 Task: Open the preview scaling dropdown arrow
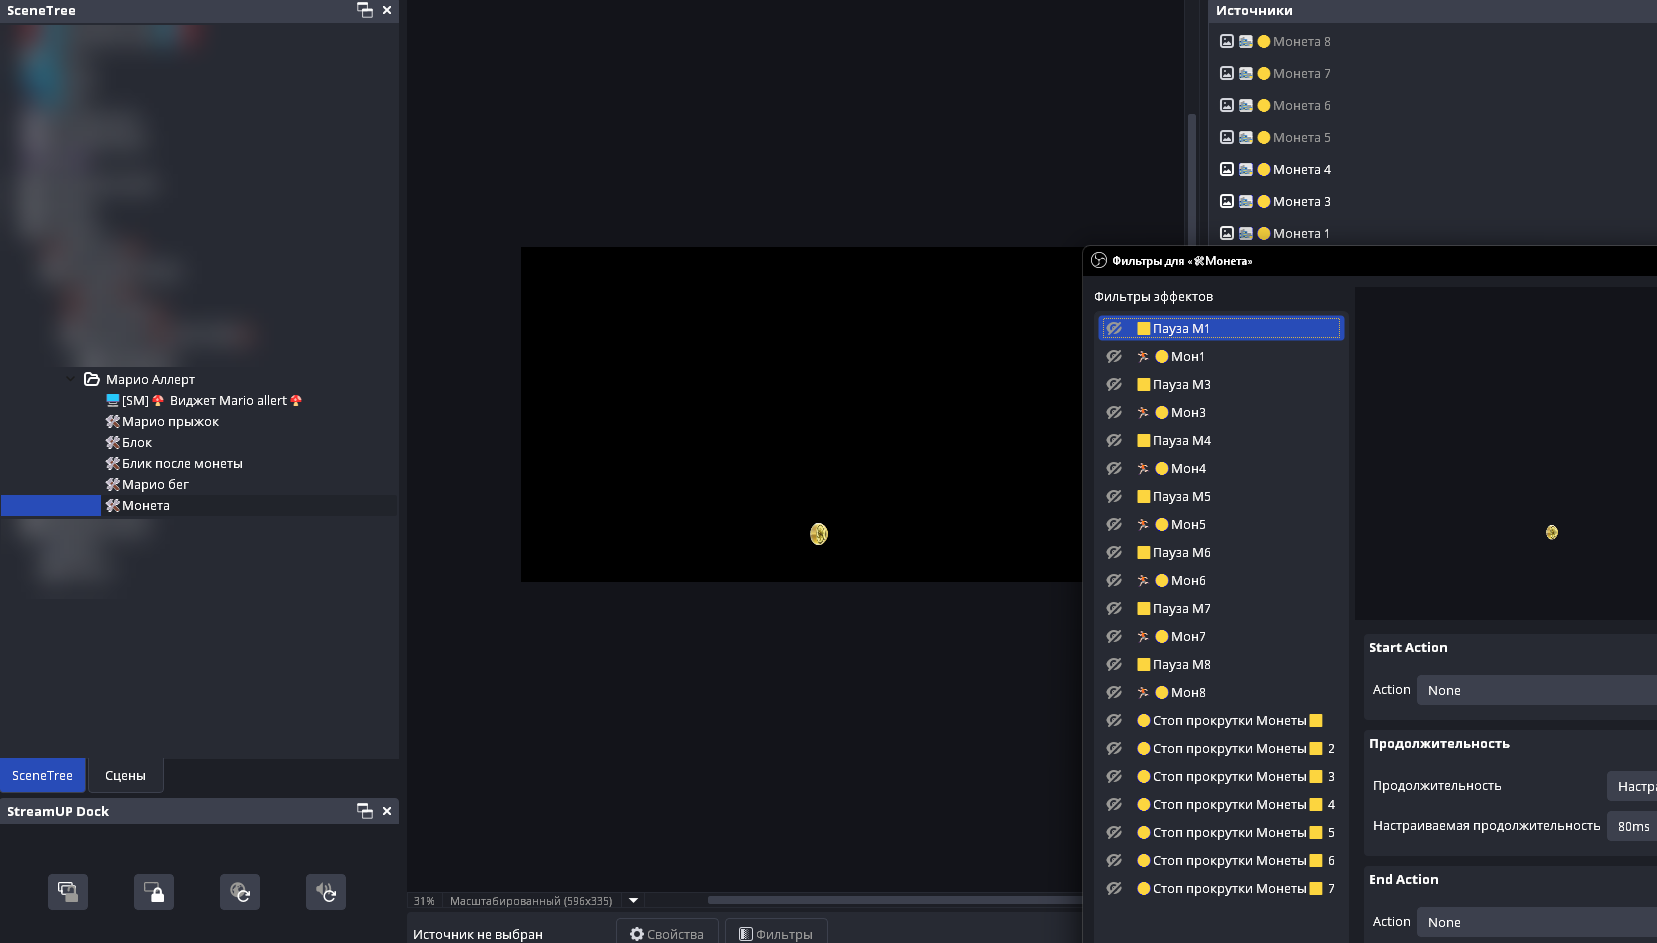coord(633,901)
